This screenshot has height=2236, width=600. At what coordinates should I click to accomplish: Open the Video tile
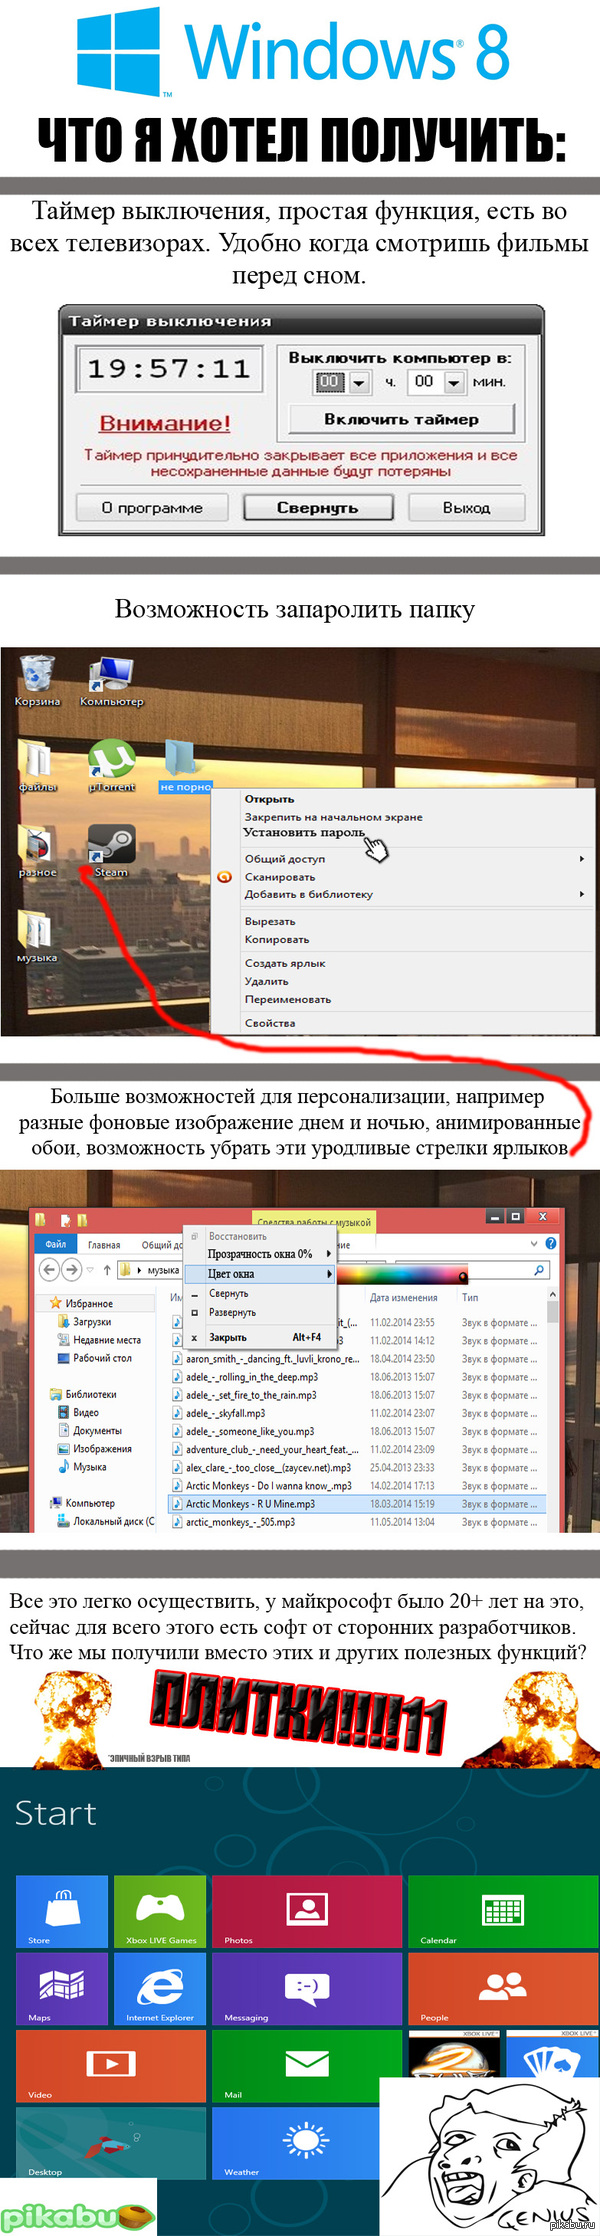click(111, 2066)
